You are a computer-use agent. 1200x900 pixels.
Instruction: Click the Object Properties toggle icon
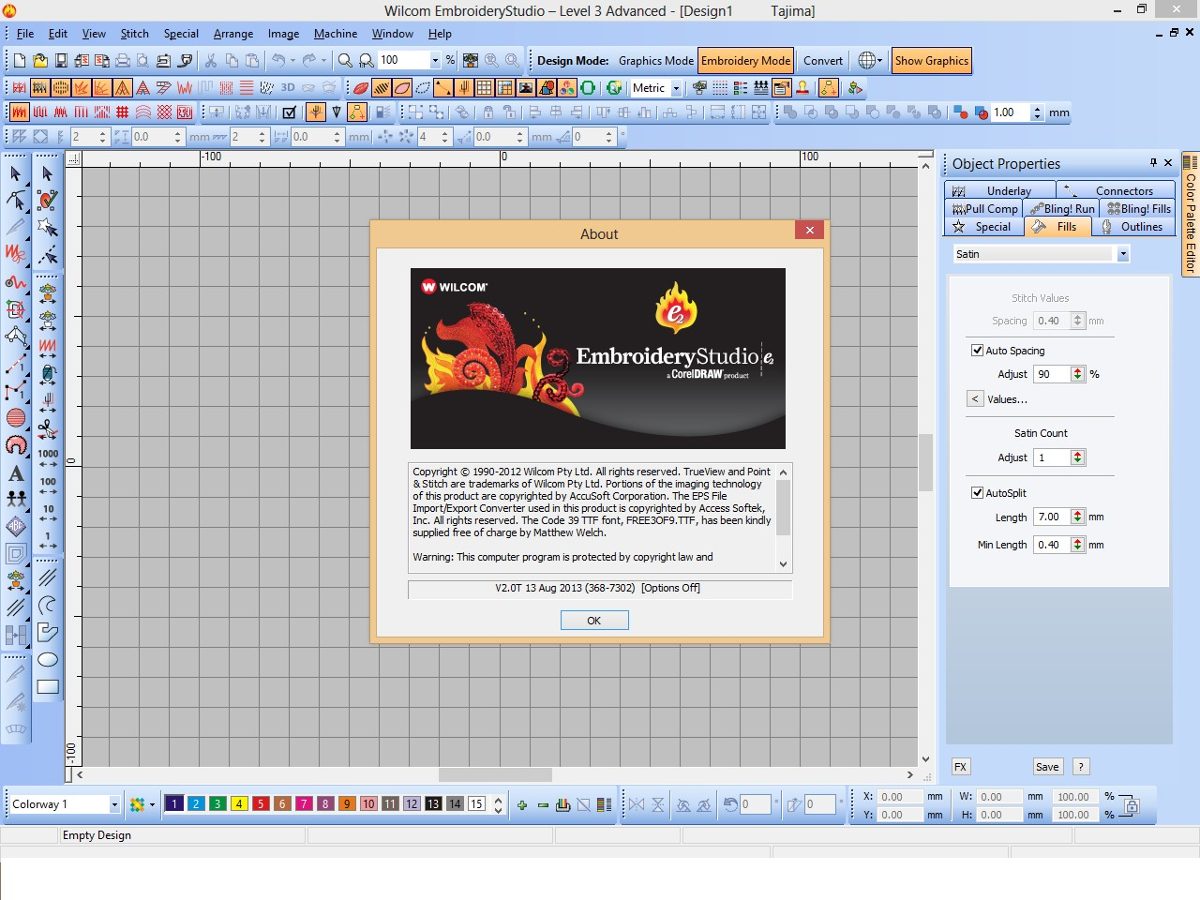[780, 88]
